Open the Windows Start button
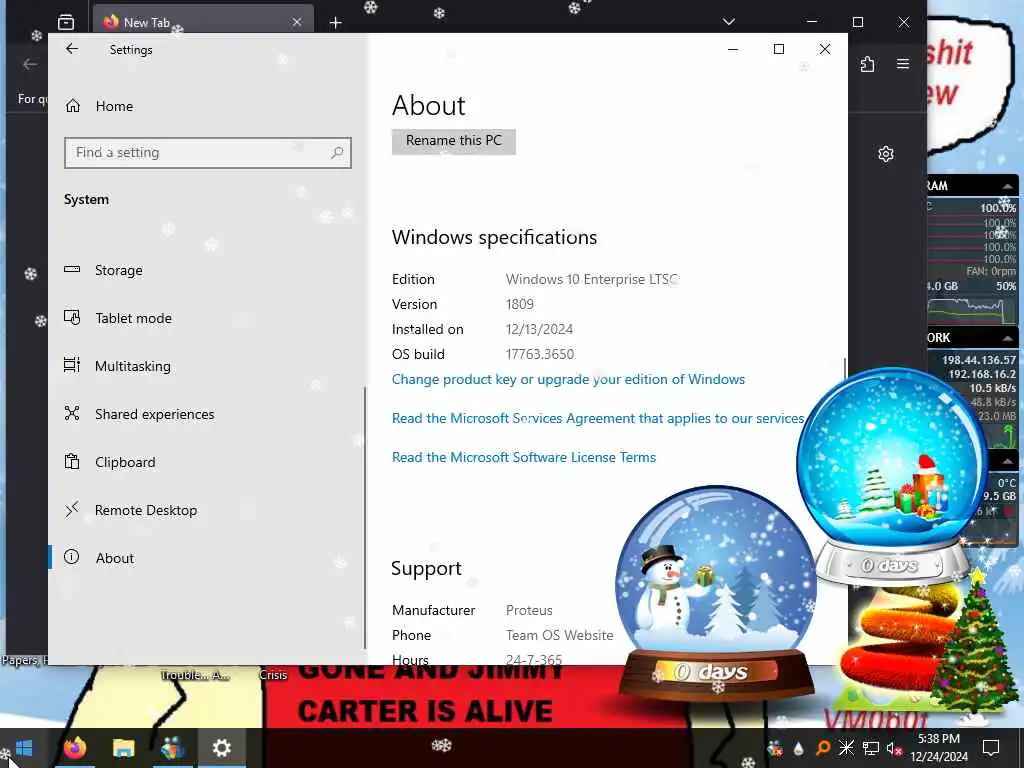Viewport: 1024px width, 768px height. pos(24,748)
